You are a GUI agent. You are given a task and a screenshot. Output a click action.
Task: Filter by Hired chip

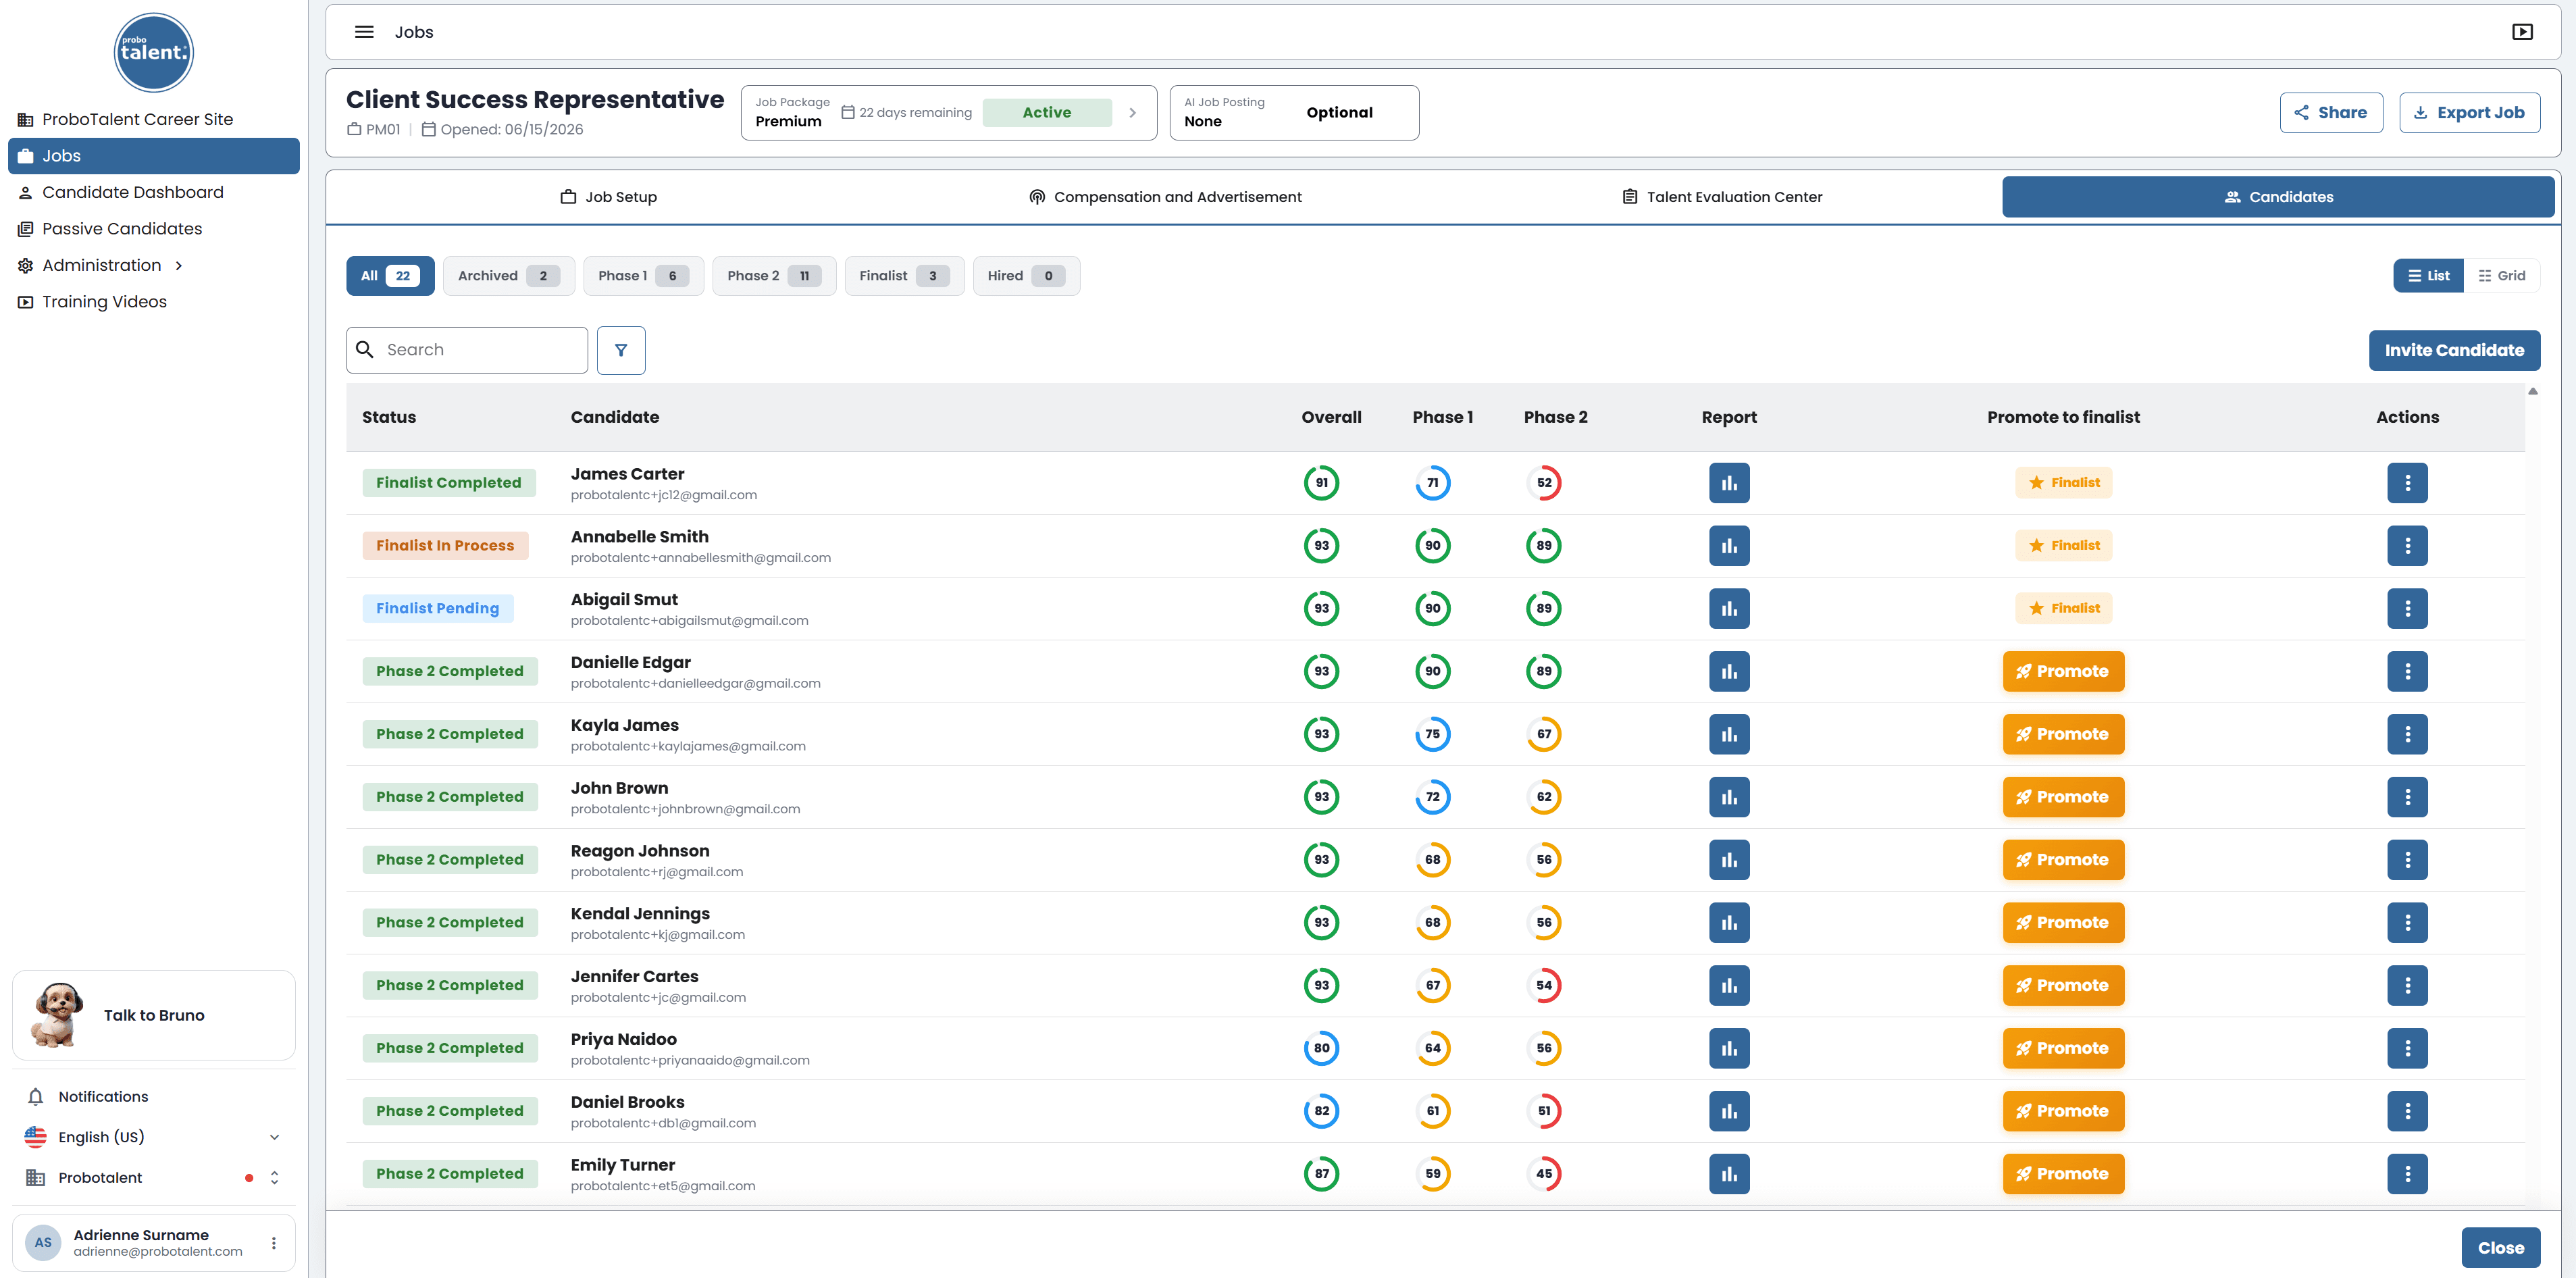(1026, 276)
